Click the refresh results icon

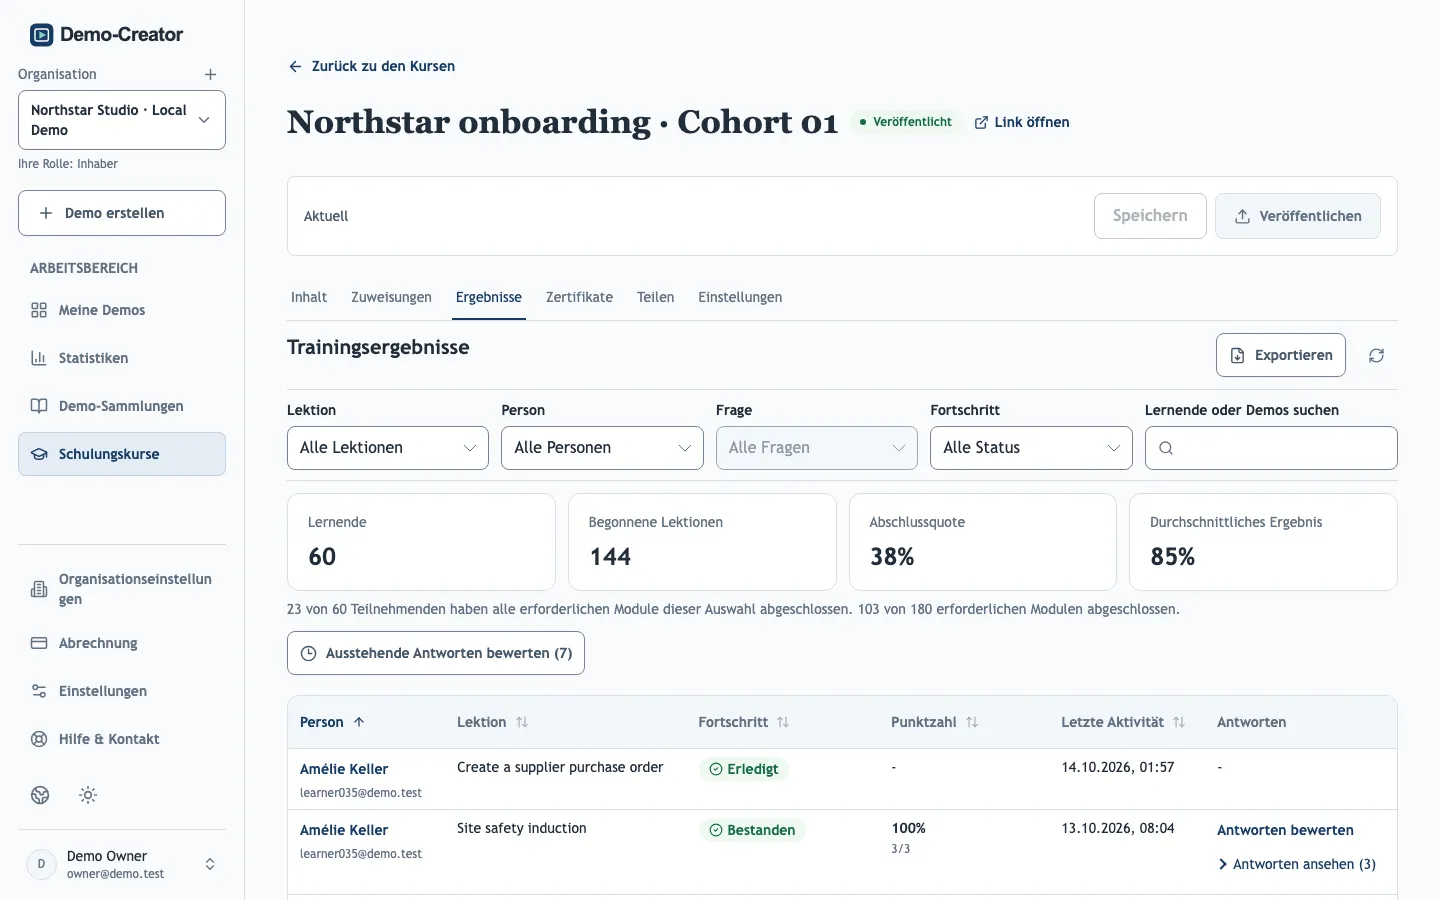pos(1377,356)
